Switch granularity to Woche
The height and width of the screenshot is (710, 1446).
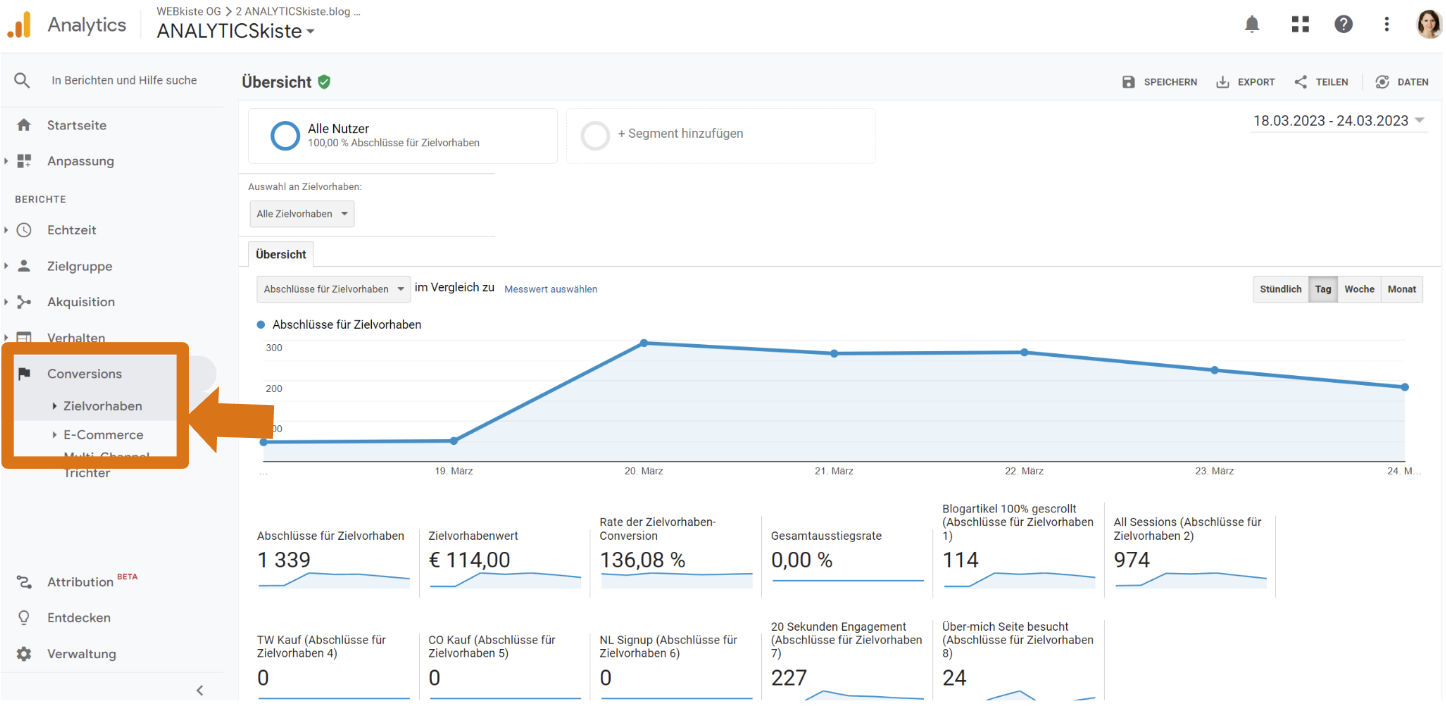point(1359,289)
